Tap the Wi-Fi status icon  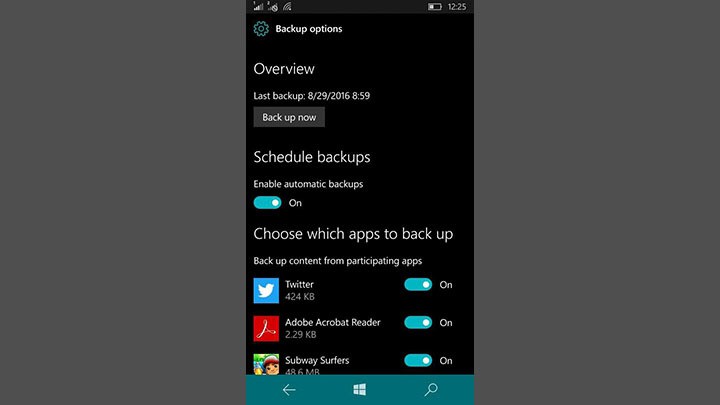pos(287,6)
